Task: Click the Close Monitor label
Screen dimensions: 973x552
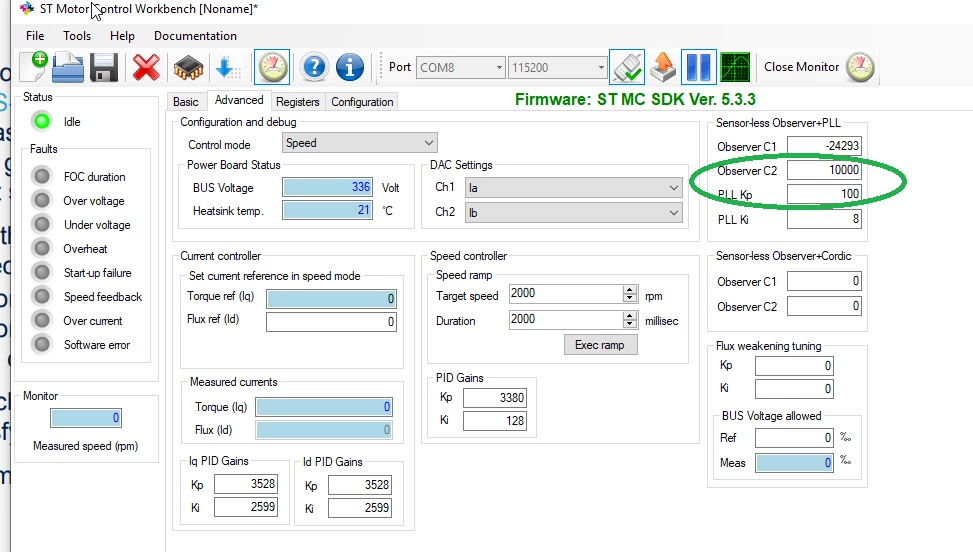Action: (801, 66)
